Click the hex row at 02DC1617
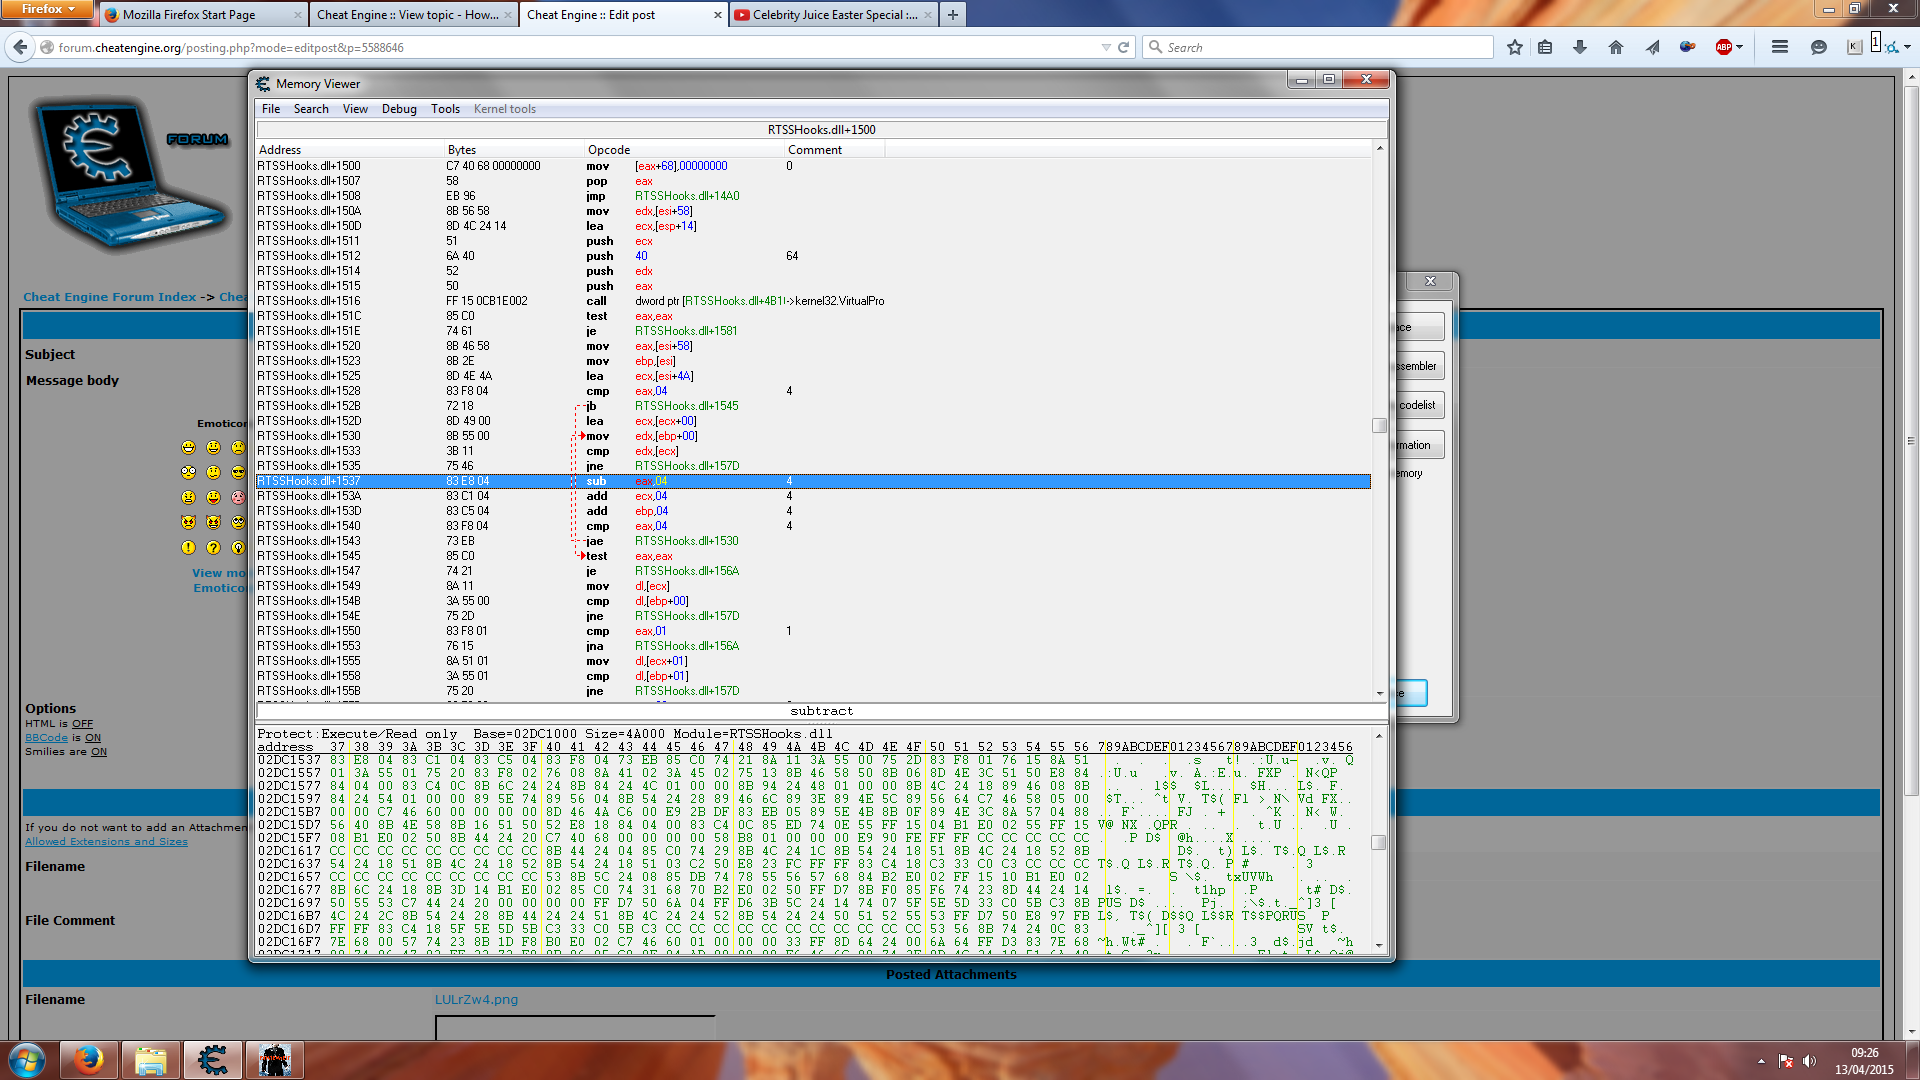 tap(806, 851)
